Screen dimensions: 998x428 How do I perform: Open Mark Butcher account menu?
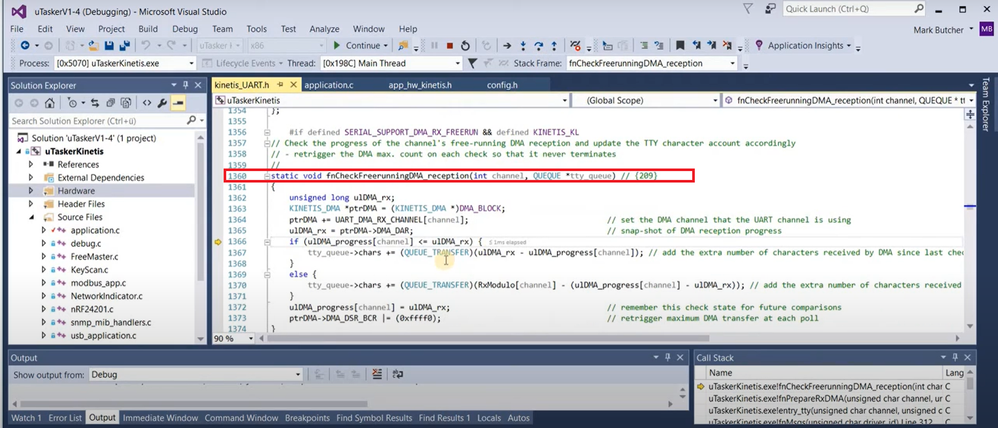pyautogui.click(x=941, y=30)
